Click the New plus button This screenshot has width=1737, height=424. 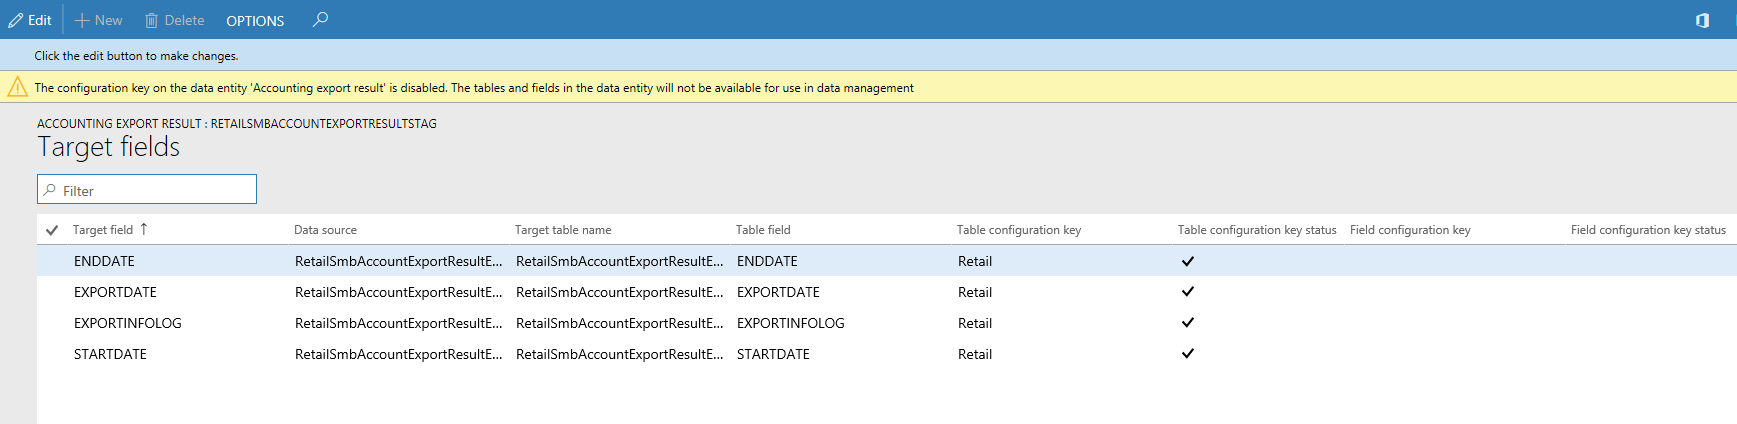pyautogui.click(x=99, y=20)
